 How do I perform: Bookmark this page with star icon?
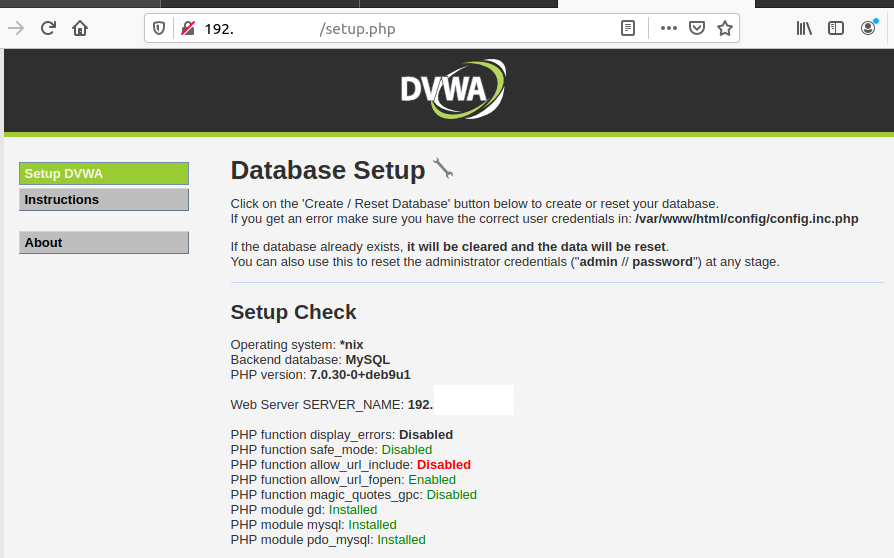point(725,28)
